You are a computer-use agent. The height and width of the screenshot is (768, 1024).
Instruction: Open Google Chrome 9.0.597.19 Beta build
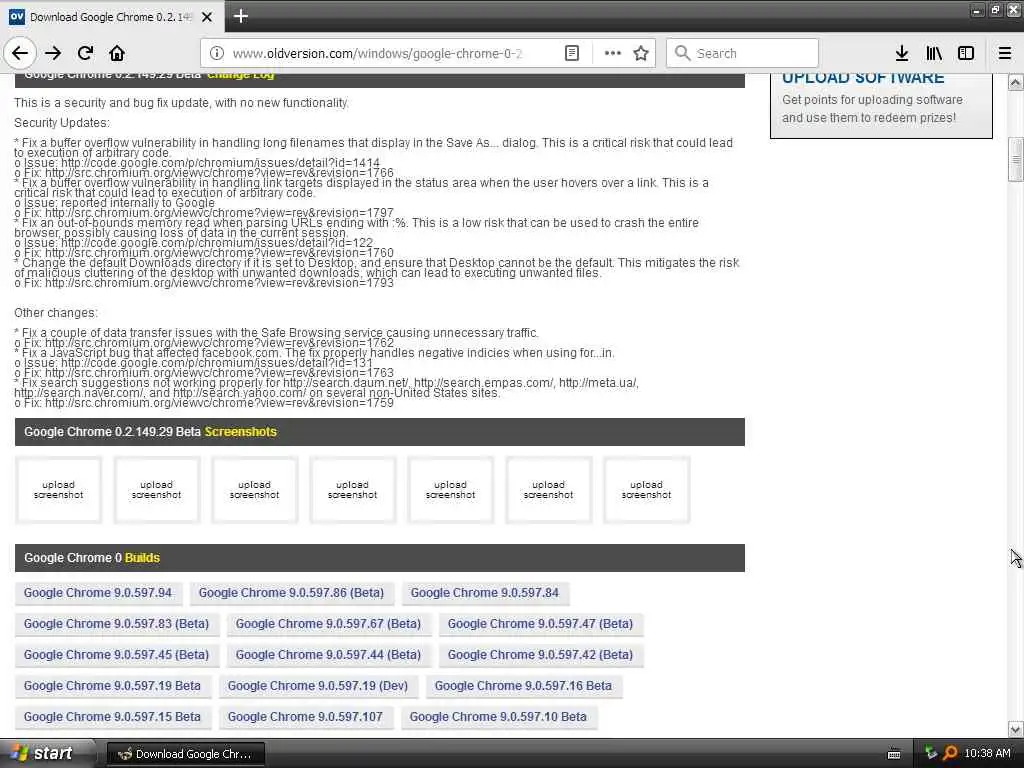[112, 686]
